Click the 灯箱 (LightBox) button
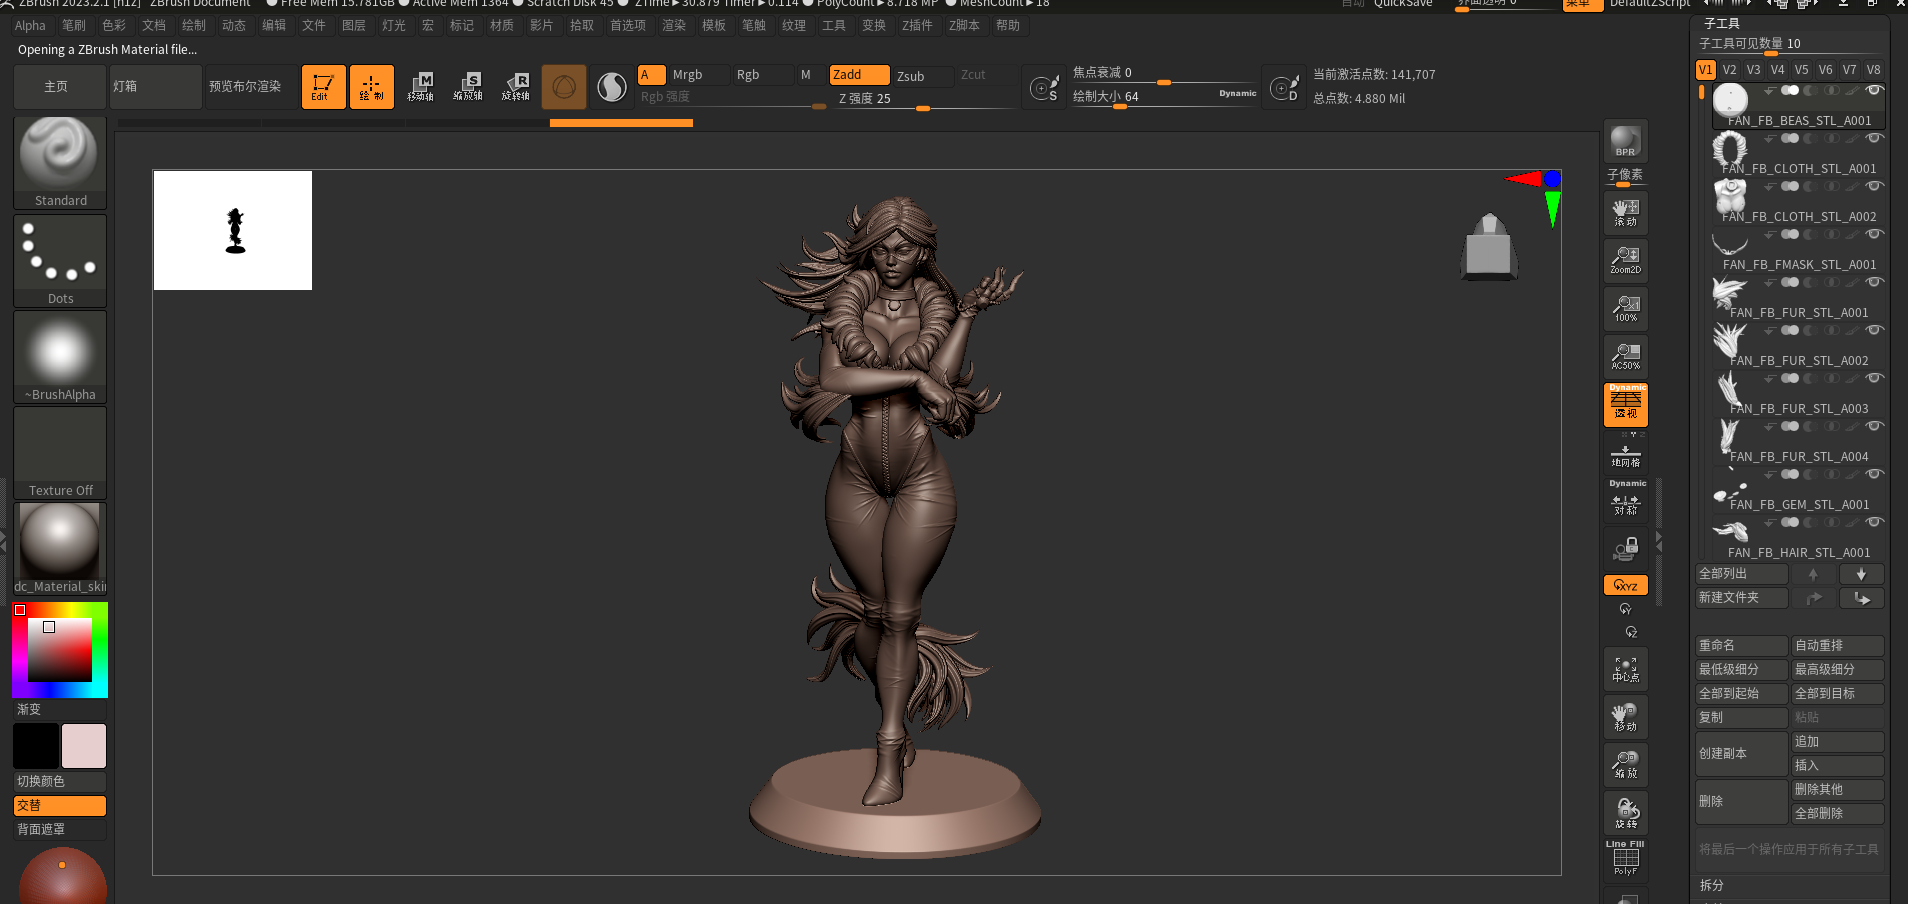Screen dimensions: 1908x904 click(154, 87)
